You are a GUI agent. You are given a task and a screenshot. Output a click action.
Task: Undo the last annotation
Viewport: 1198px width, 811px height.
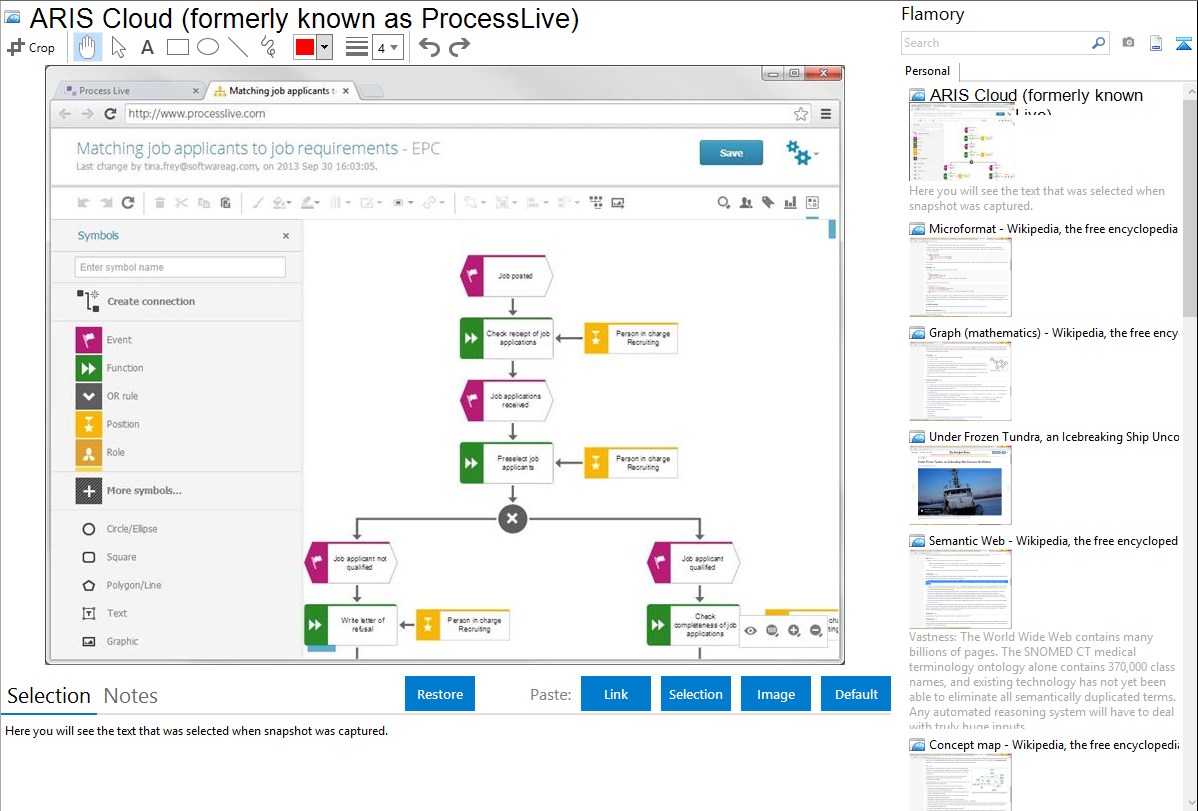click(429, 47)
